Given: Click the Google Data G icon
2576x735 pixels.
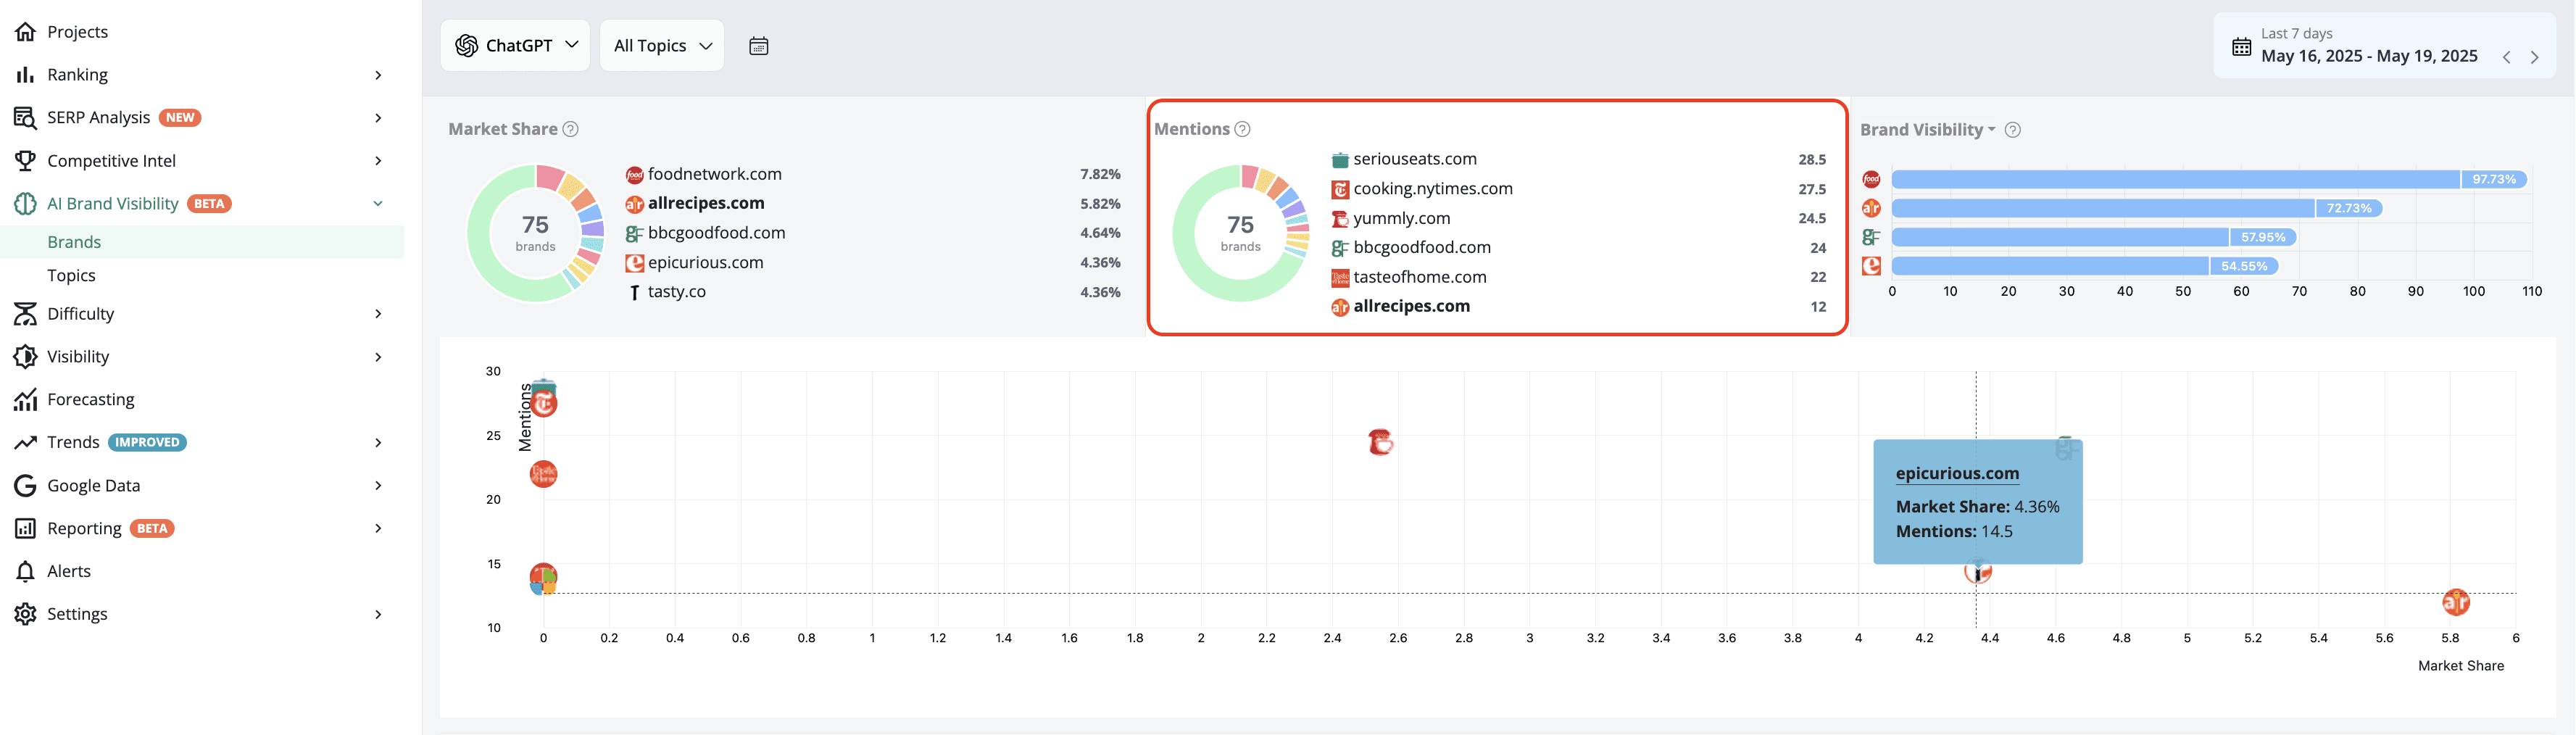Looking at the screenshot, I should pos(25,486).
